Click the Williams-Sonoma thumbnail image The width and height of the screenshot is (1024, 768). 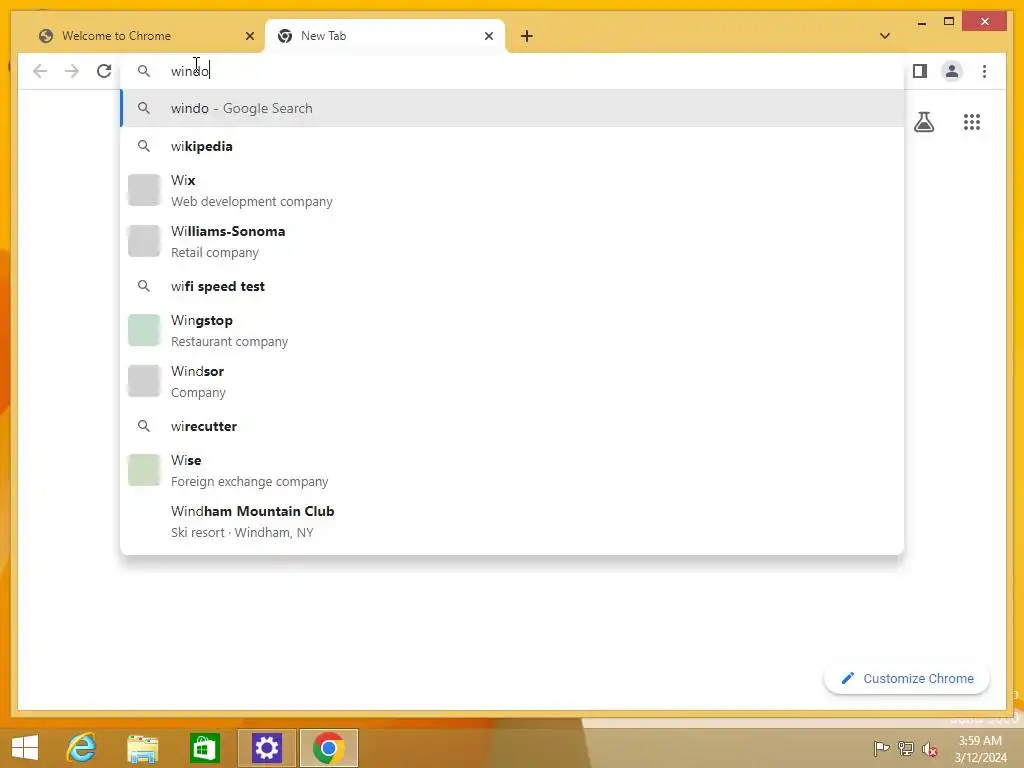pyautogui.click(x=144, y=241)
